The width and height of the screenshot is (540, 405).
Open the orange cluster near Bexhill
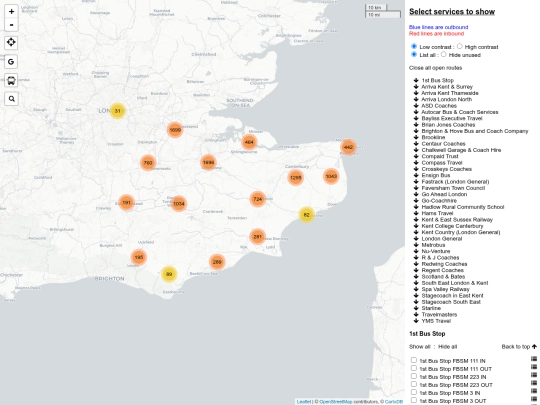pos(217,262)
